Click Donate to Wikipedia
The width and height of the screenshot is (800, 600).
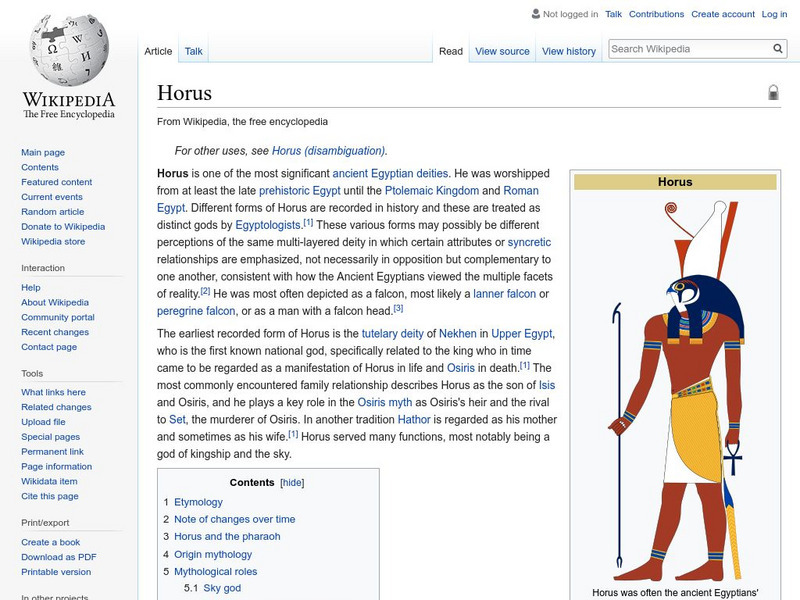tap(63, 227)
